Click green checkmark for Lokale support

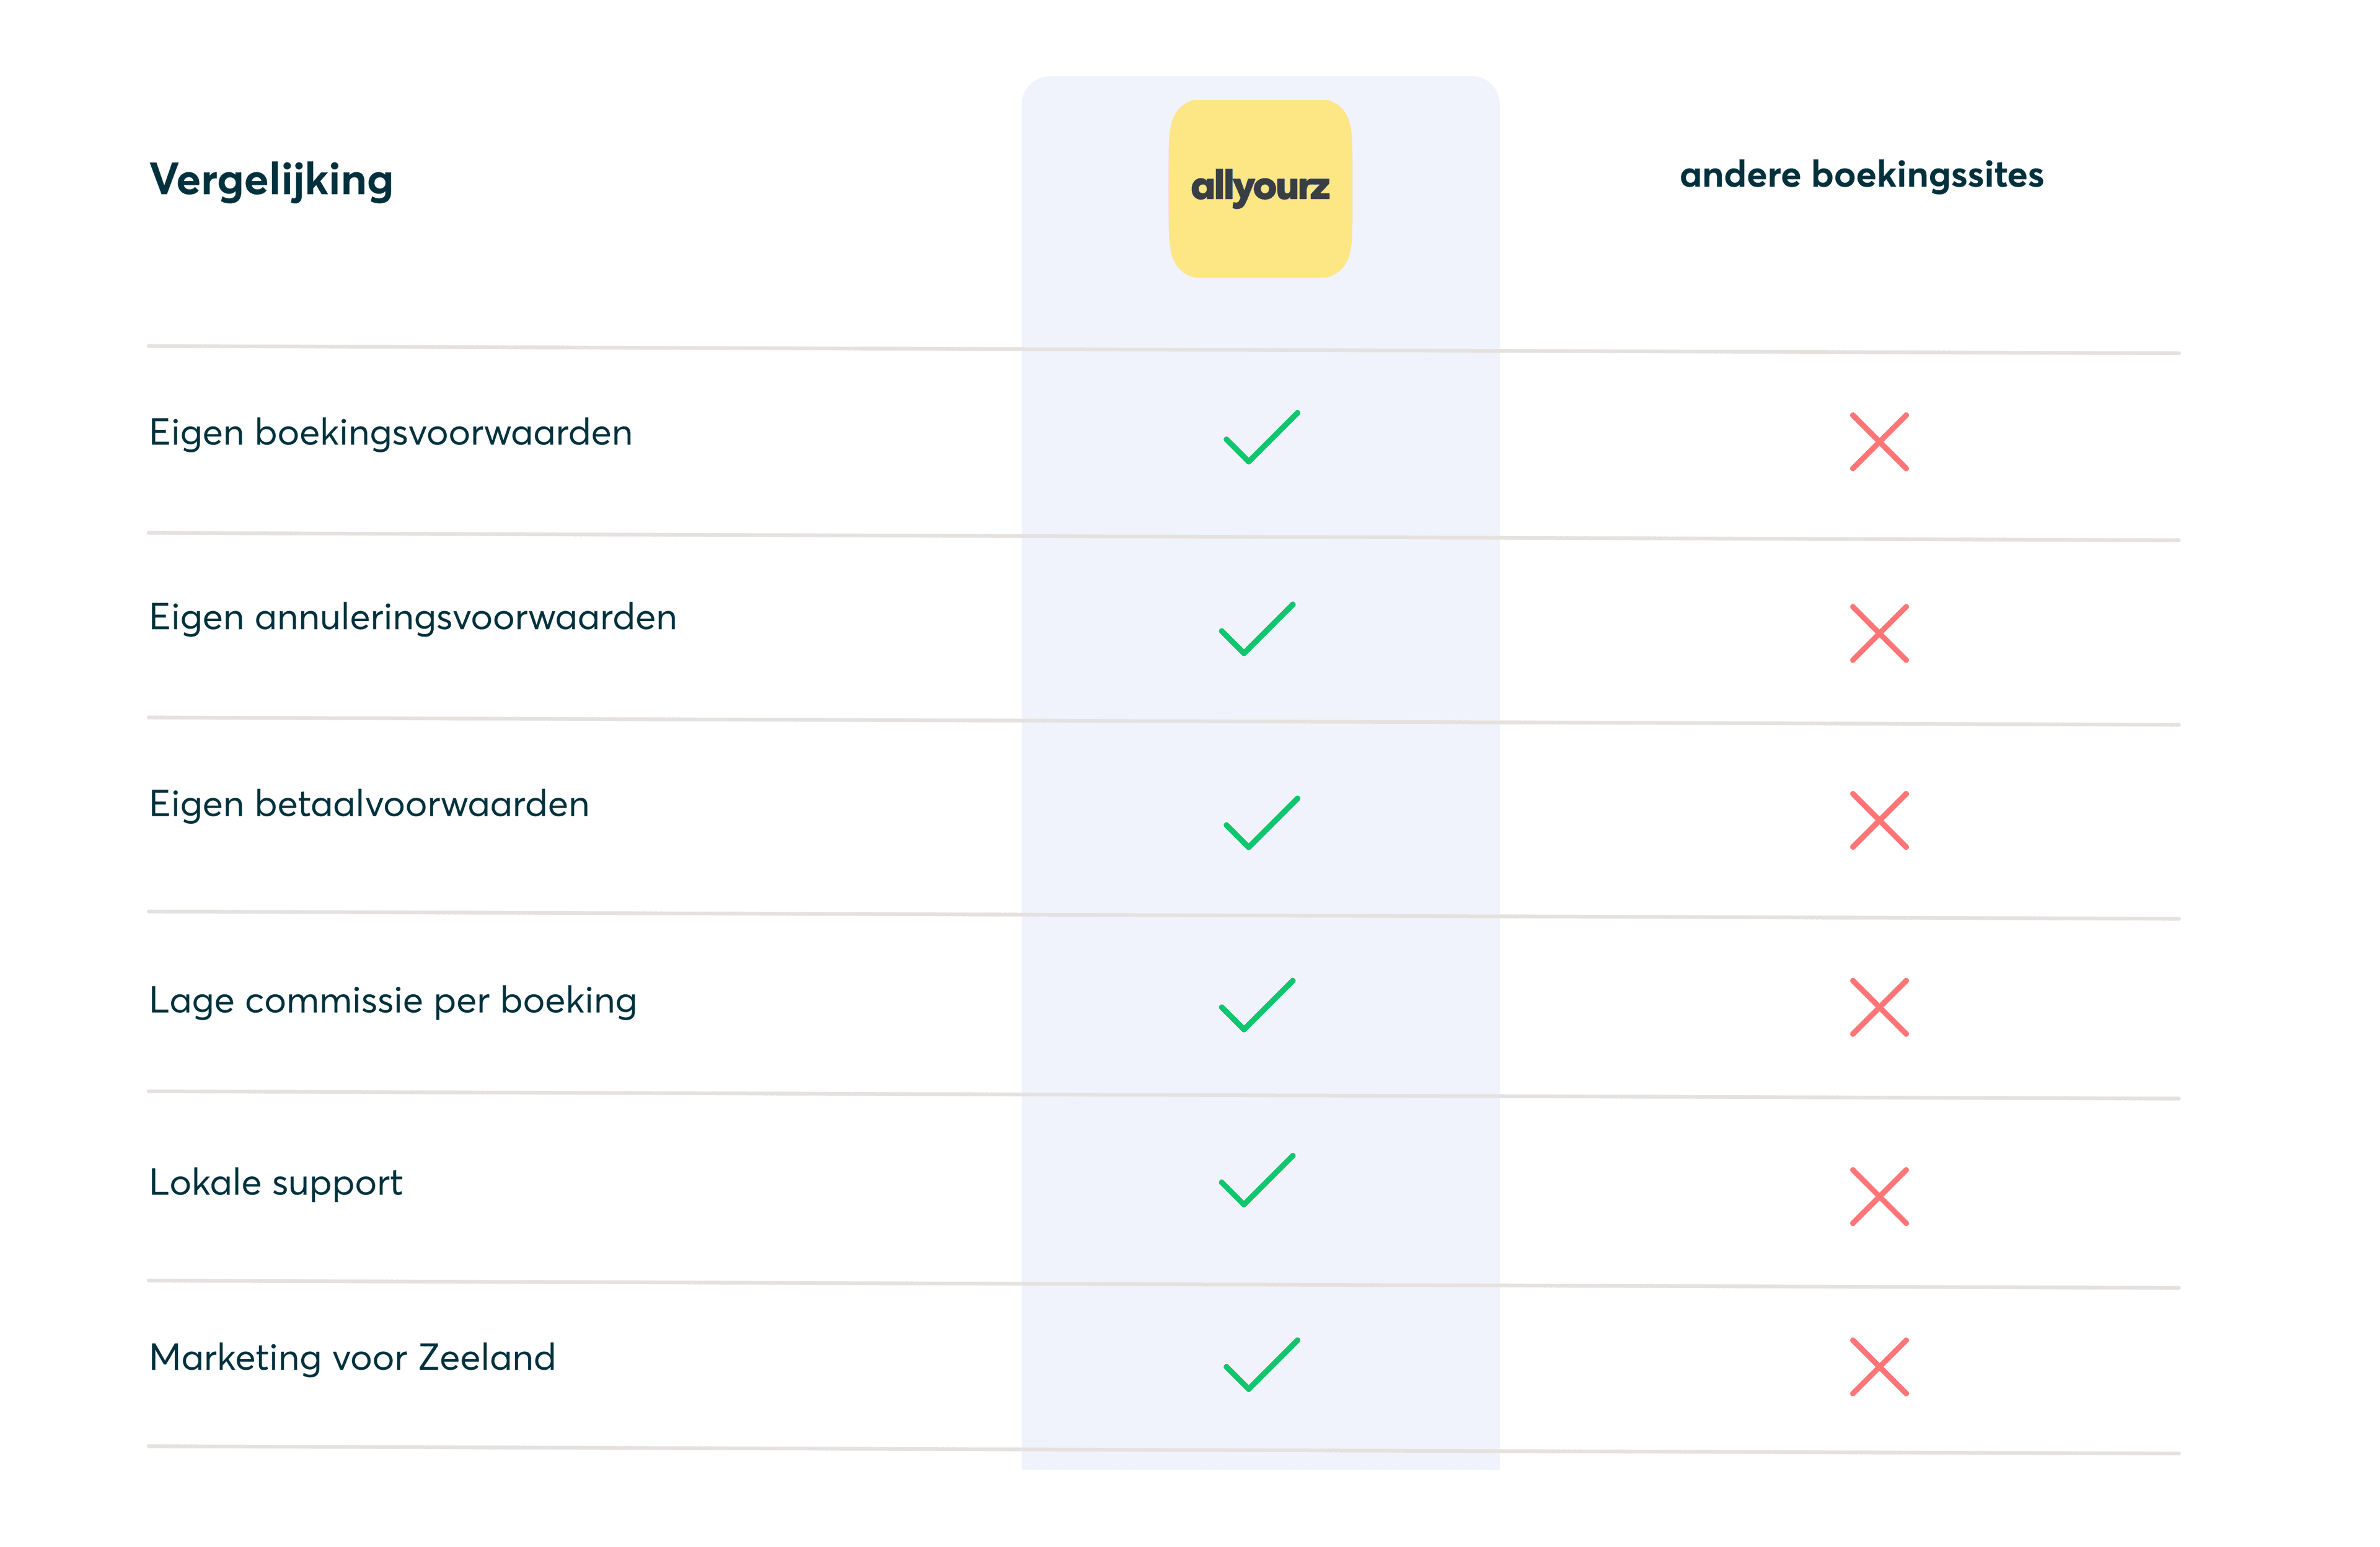tap(1257, 1180)
